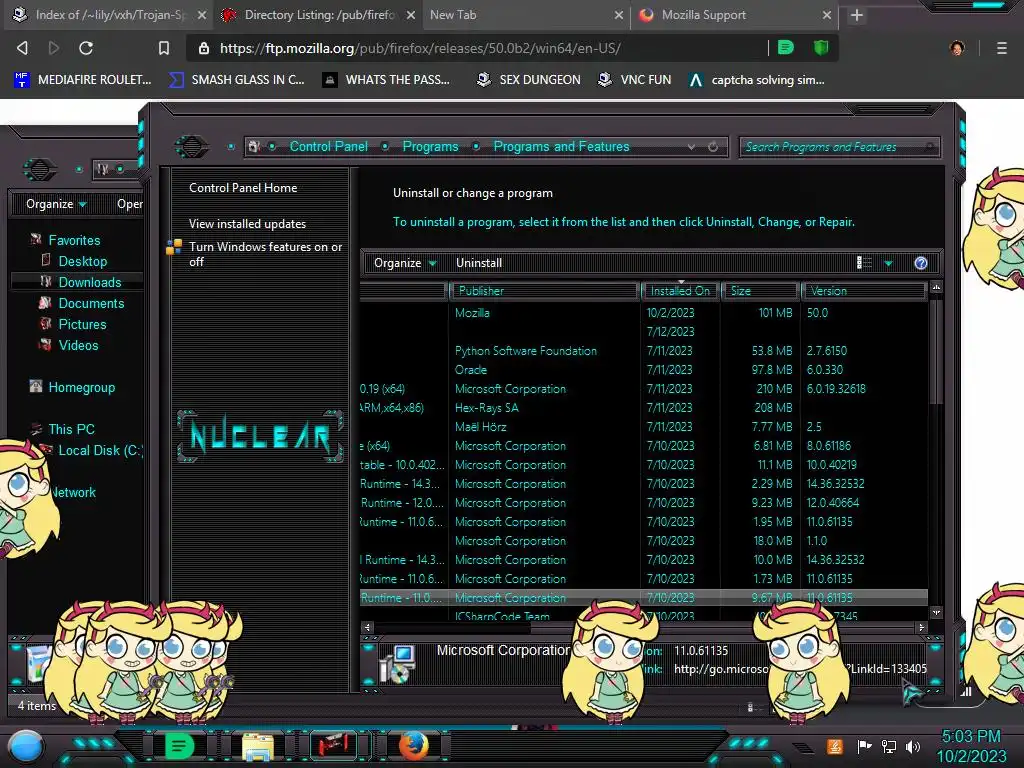
Task: Open the VNC FUN bookmark
Action: point(635,80)
